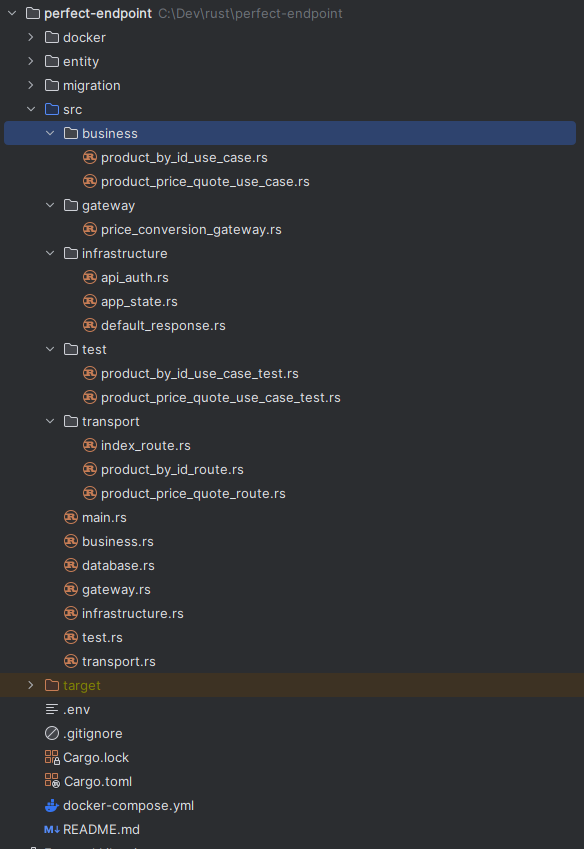
Task: Click the blue src folder icon
Action: click(52, 109)
